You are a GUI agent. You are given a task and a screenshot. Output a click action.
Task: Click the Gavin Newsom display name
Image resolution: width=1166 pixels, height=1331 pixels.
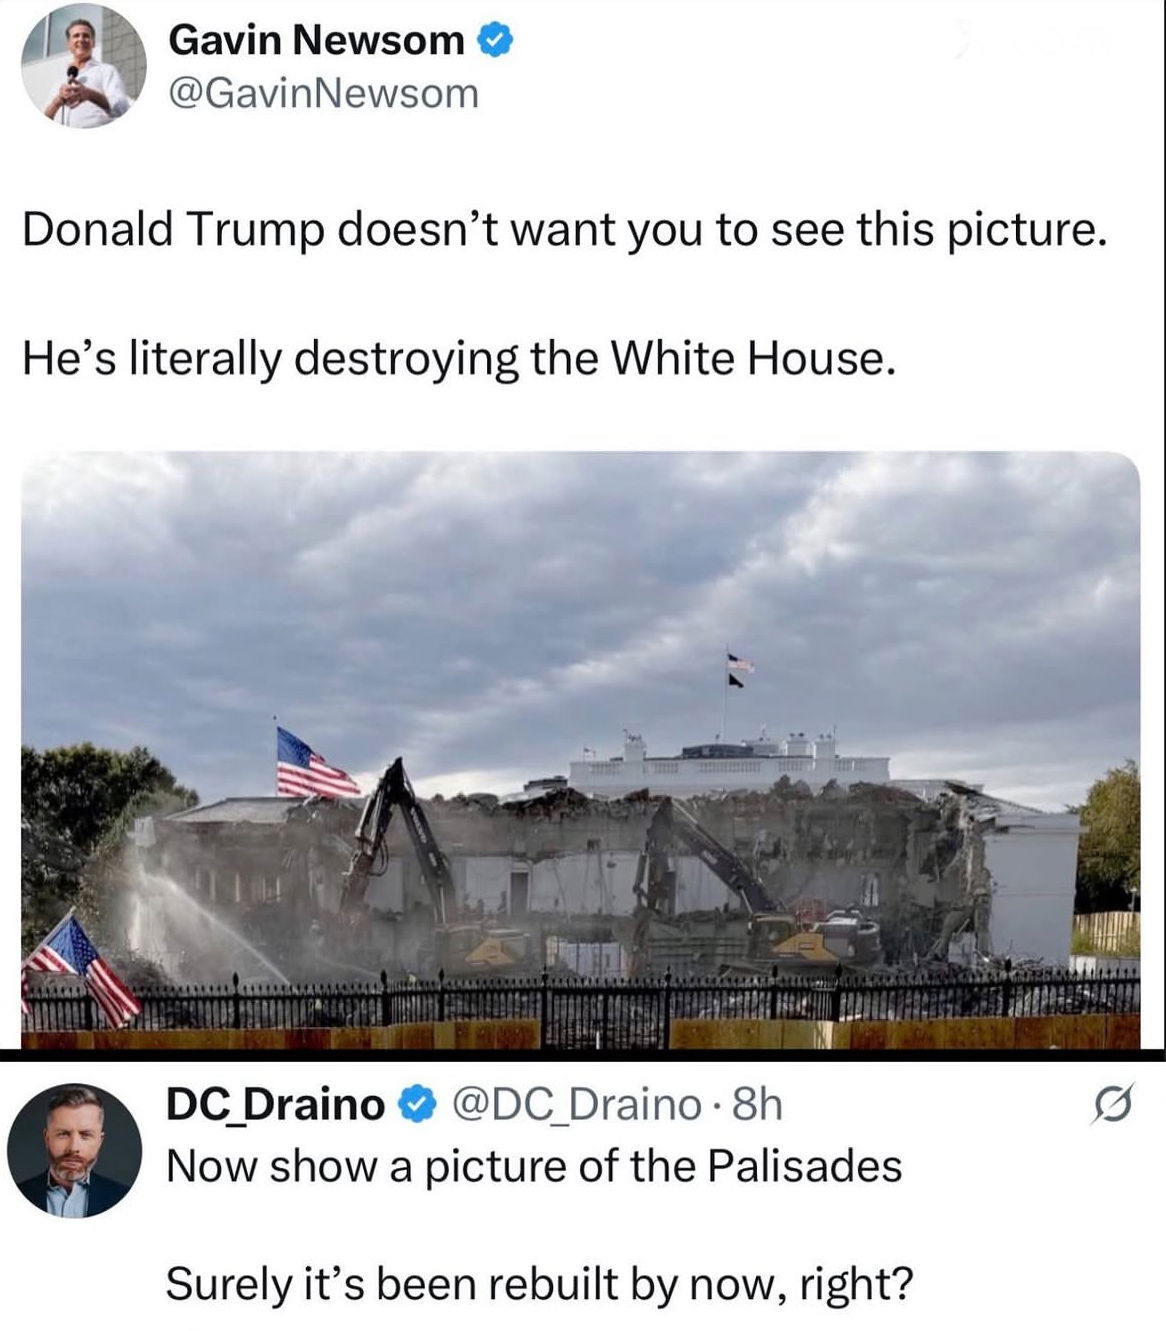[317, 40]
